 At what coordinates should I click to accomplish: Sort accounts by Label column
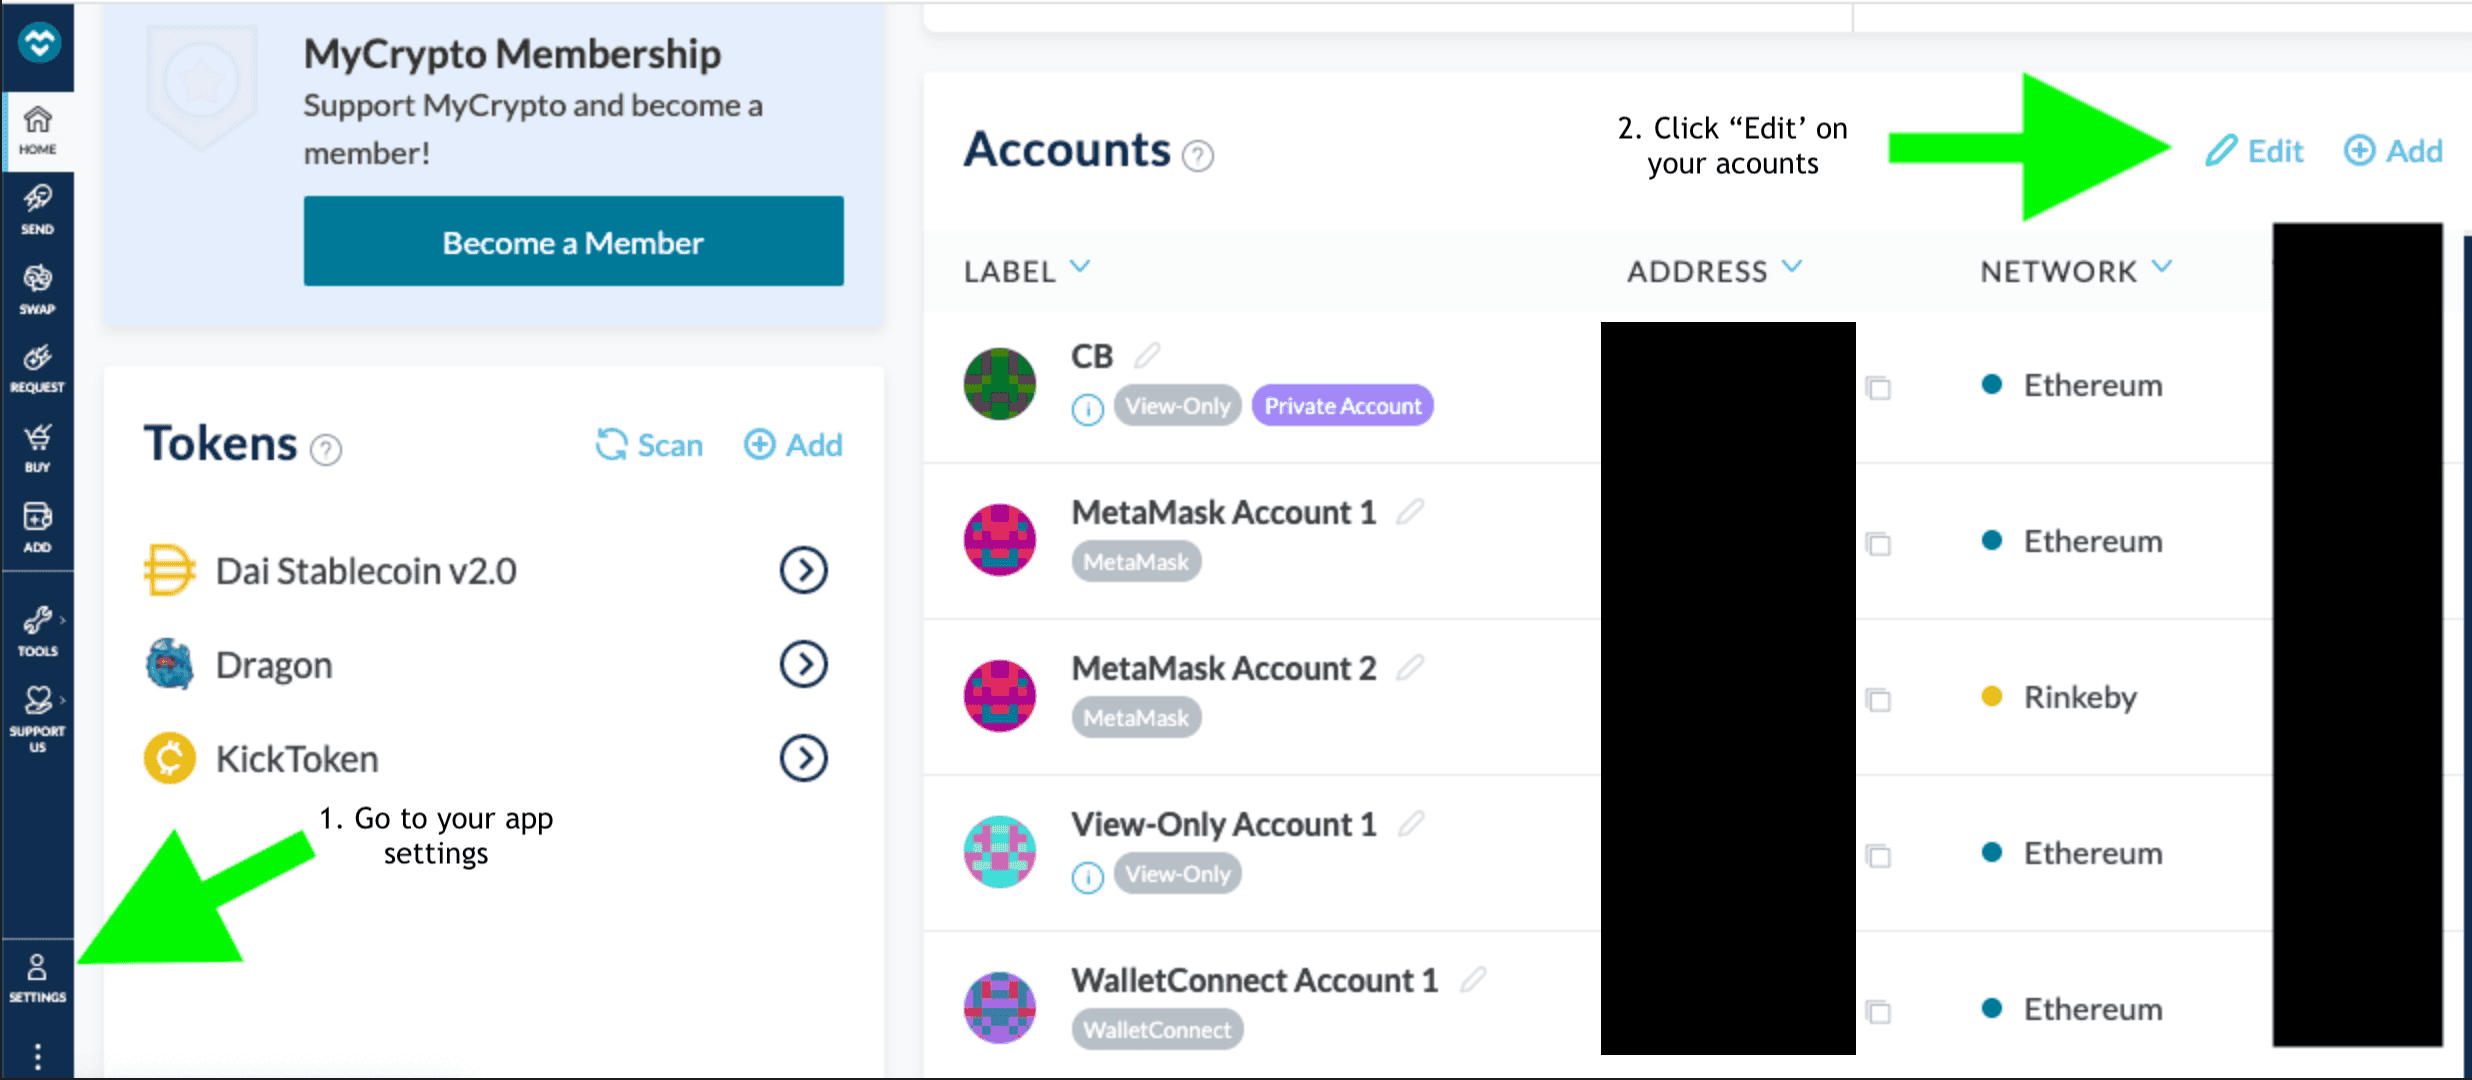[x=1027, y=271]
